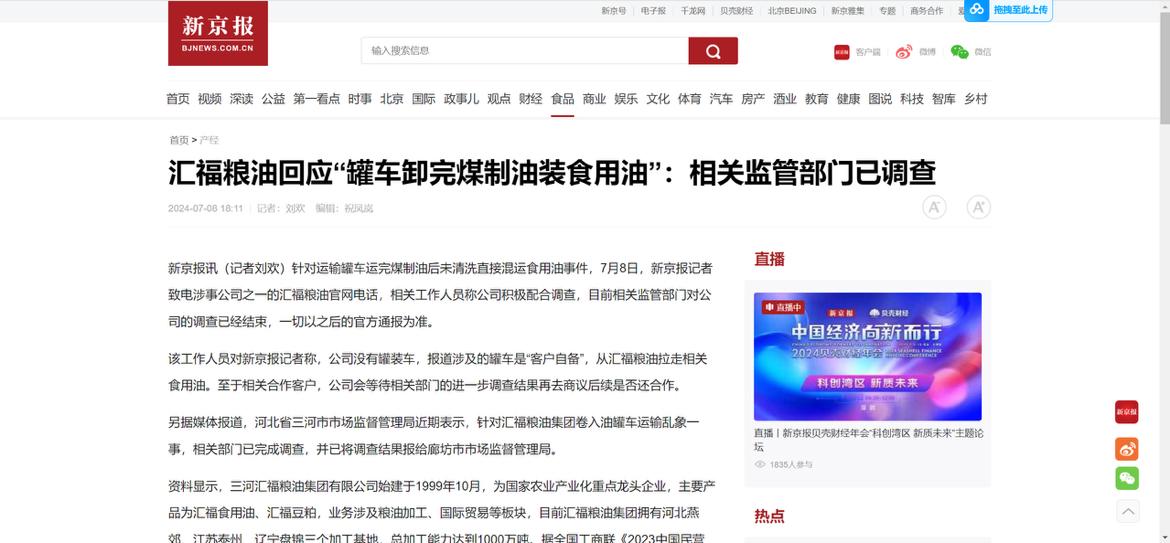Open the 文化 navigation tab
This screenshot has width=1170, height=543.
click(658, 98)
